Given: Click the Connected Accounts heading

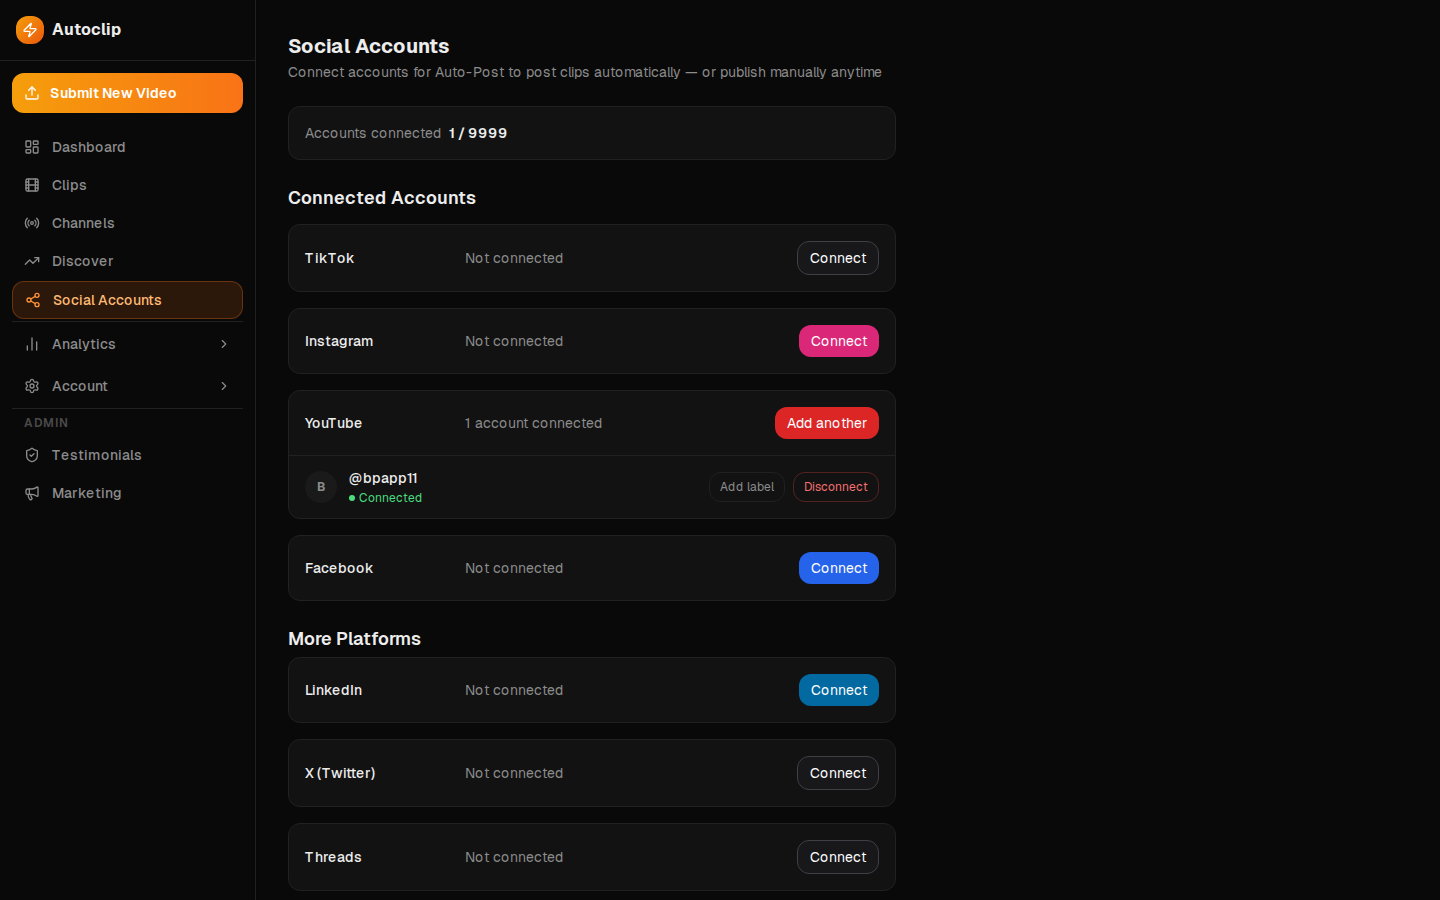Looking at the screenshot, I should pyautogui.click(x=382, y=198).
